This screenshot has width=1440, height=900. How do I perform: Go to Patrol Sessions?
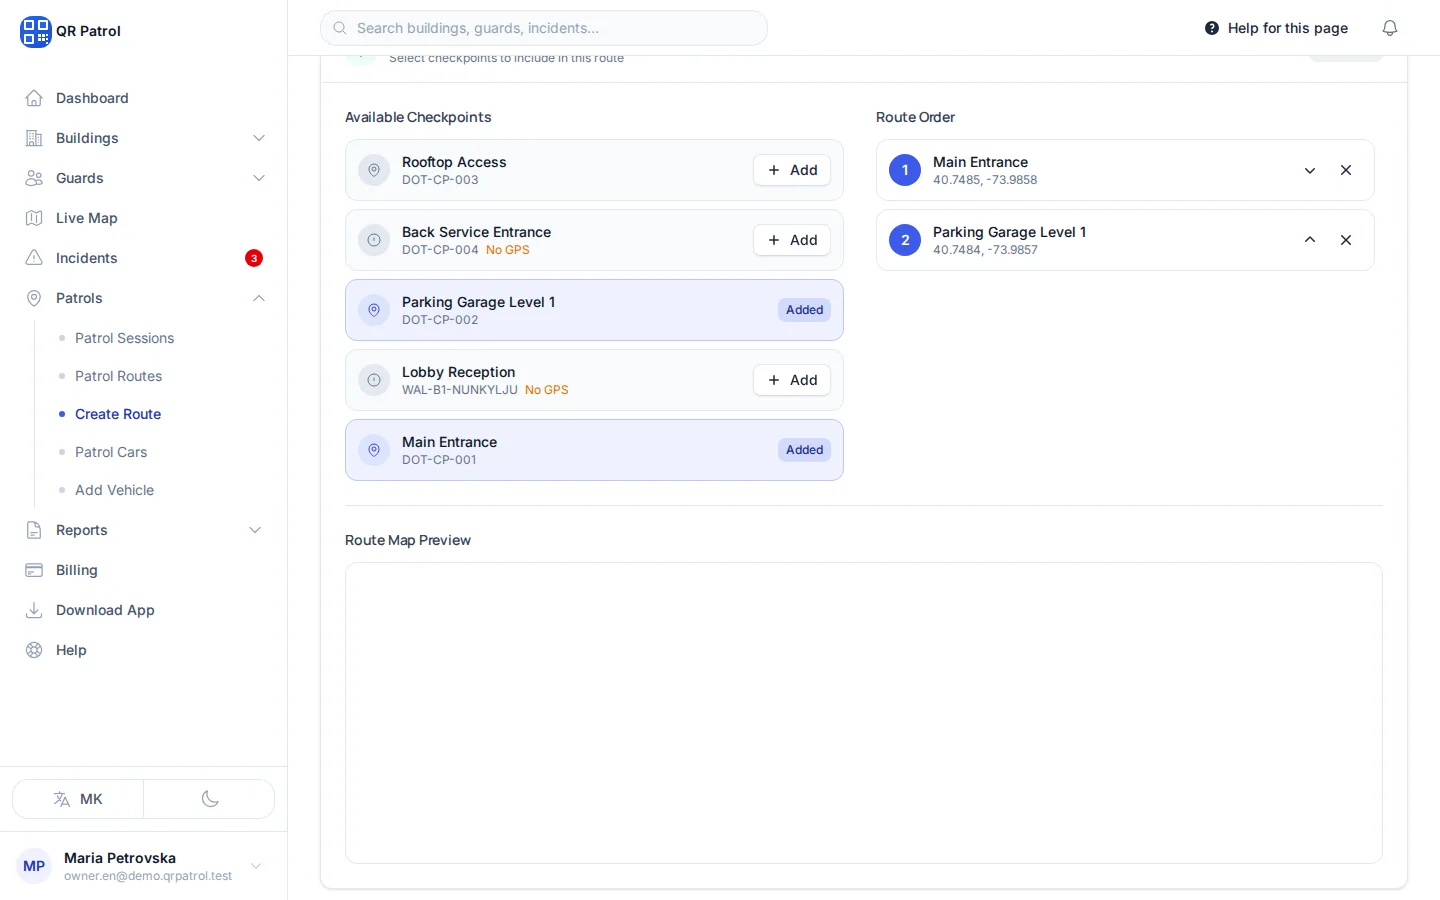124,338
